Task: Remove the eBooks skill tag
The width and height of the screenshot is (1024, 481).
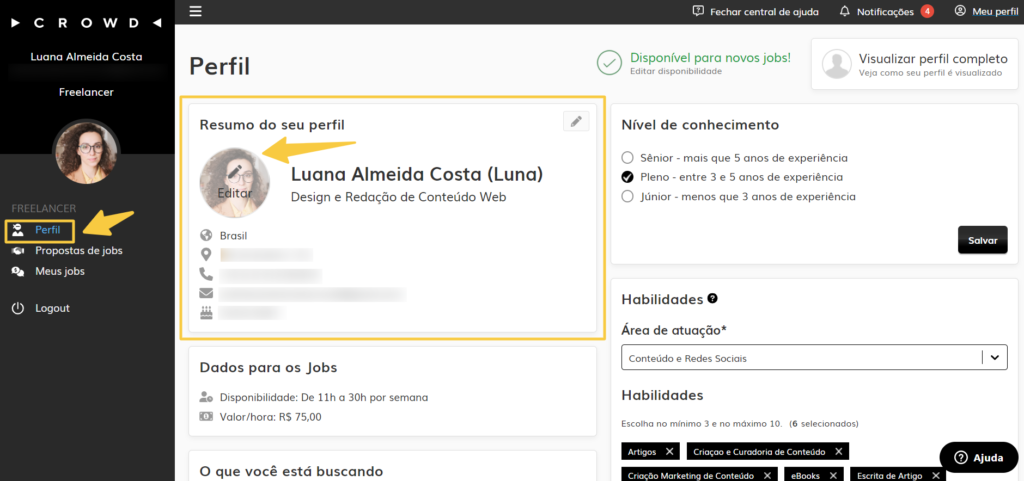Action: 834,476
